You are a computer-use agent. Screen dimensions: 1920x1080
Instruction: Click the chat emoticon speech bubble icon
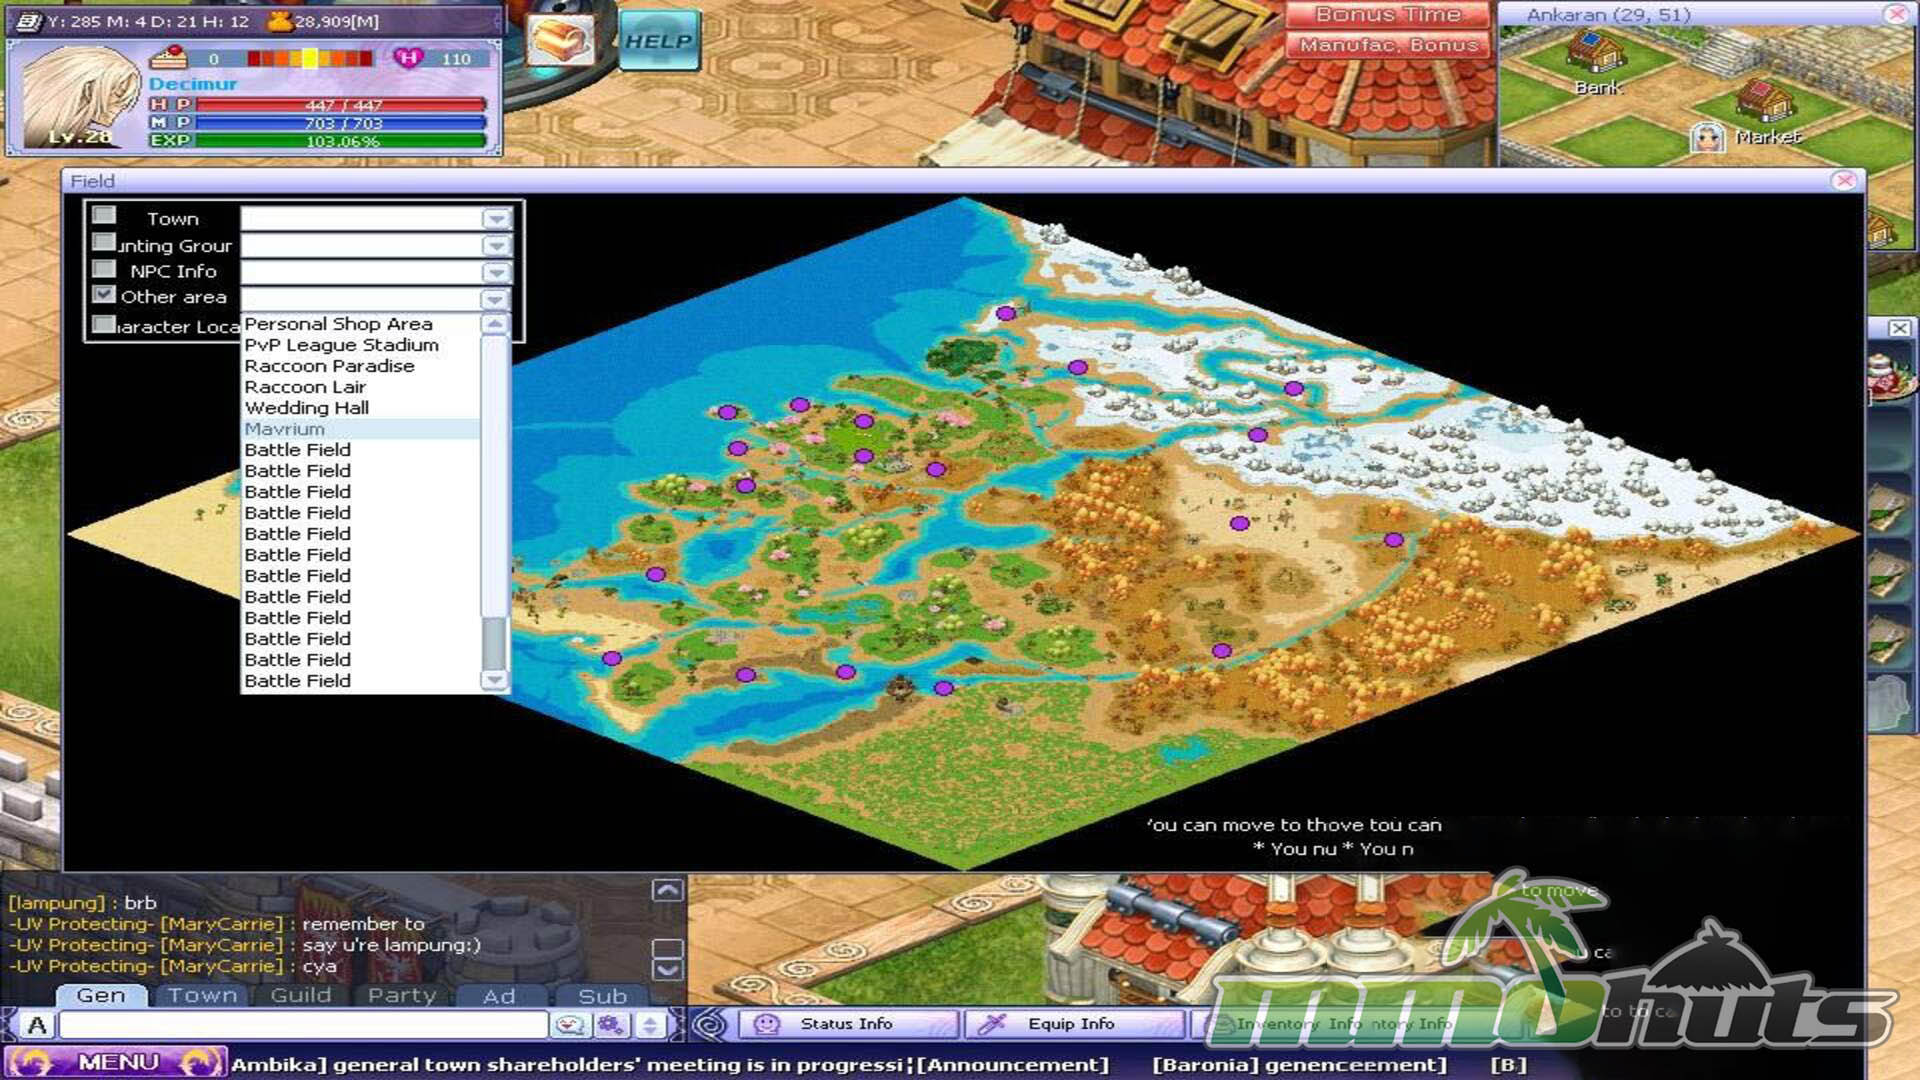(x=570, y=1025)
